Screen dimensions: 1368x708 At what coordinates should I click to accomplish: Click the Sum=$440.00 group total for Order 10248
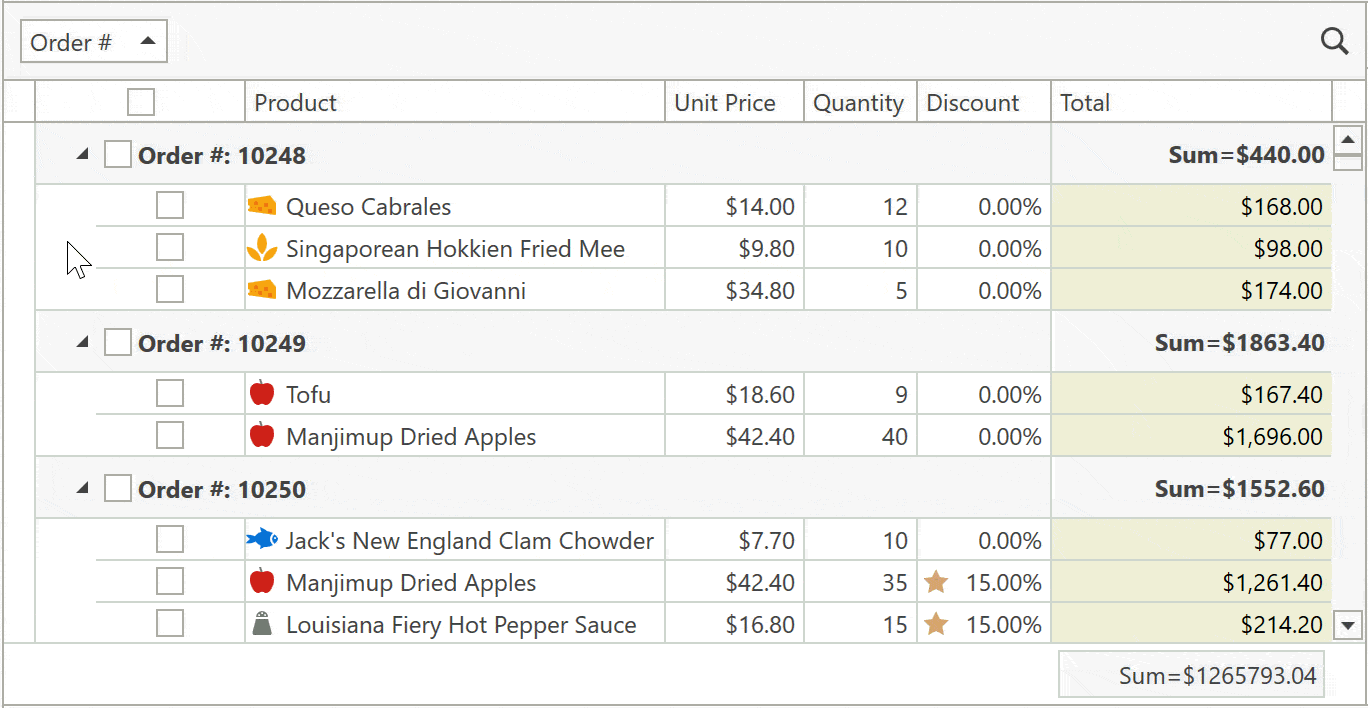coord(1244,154)
